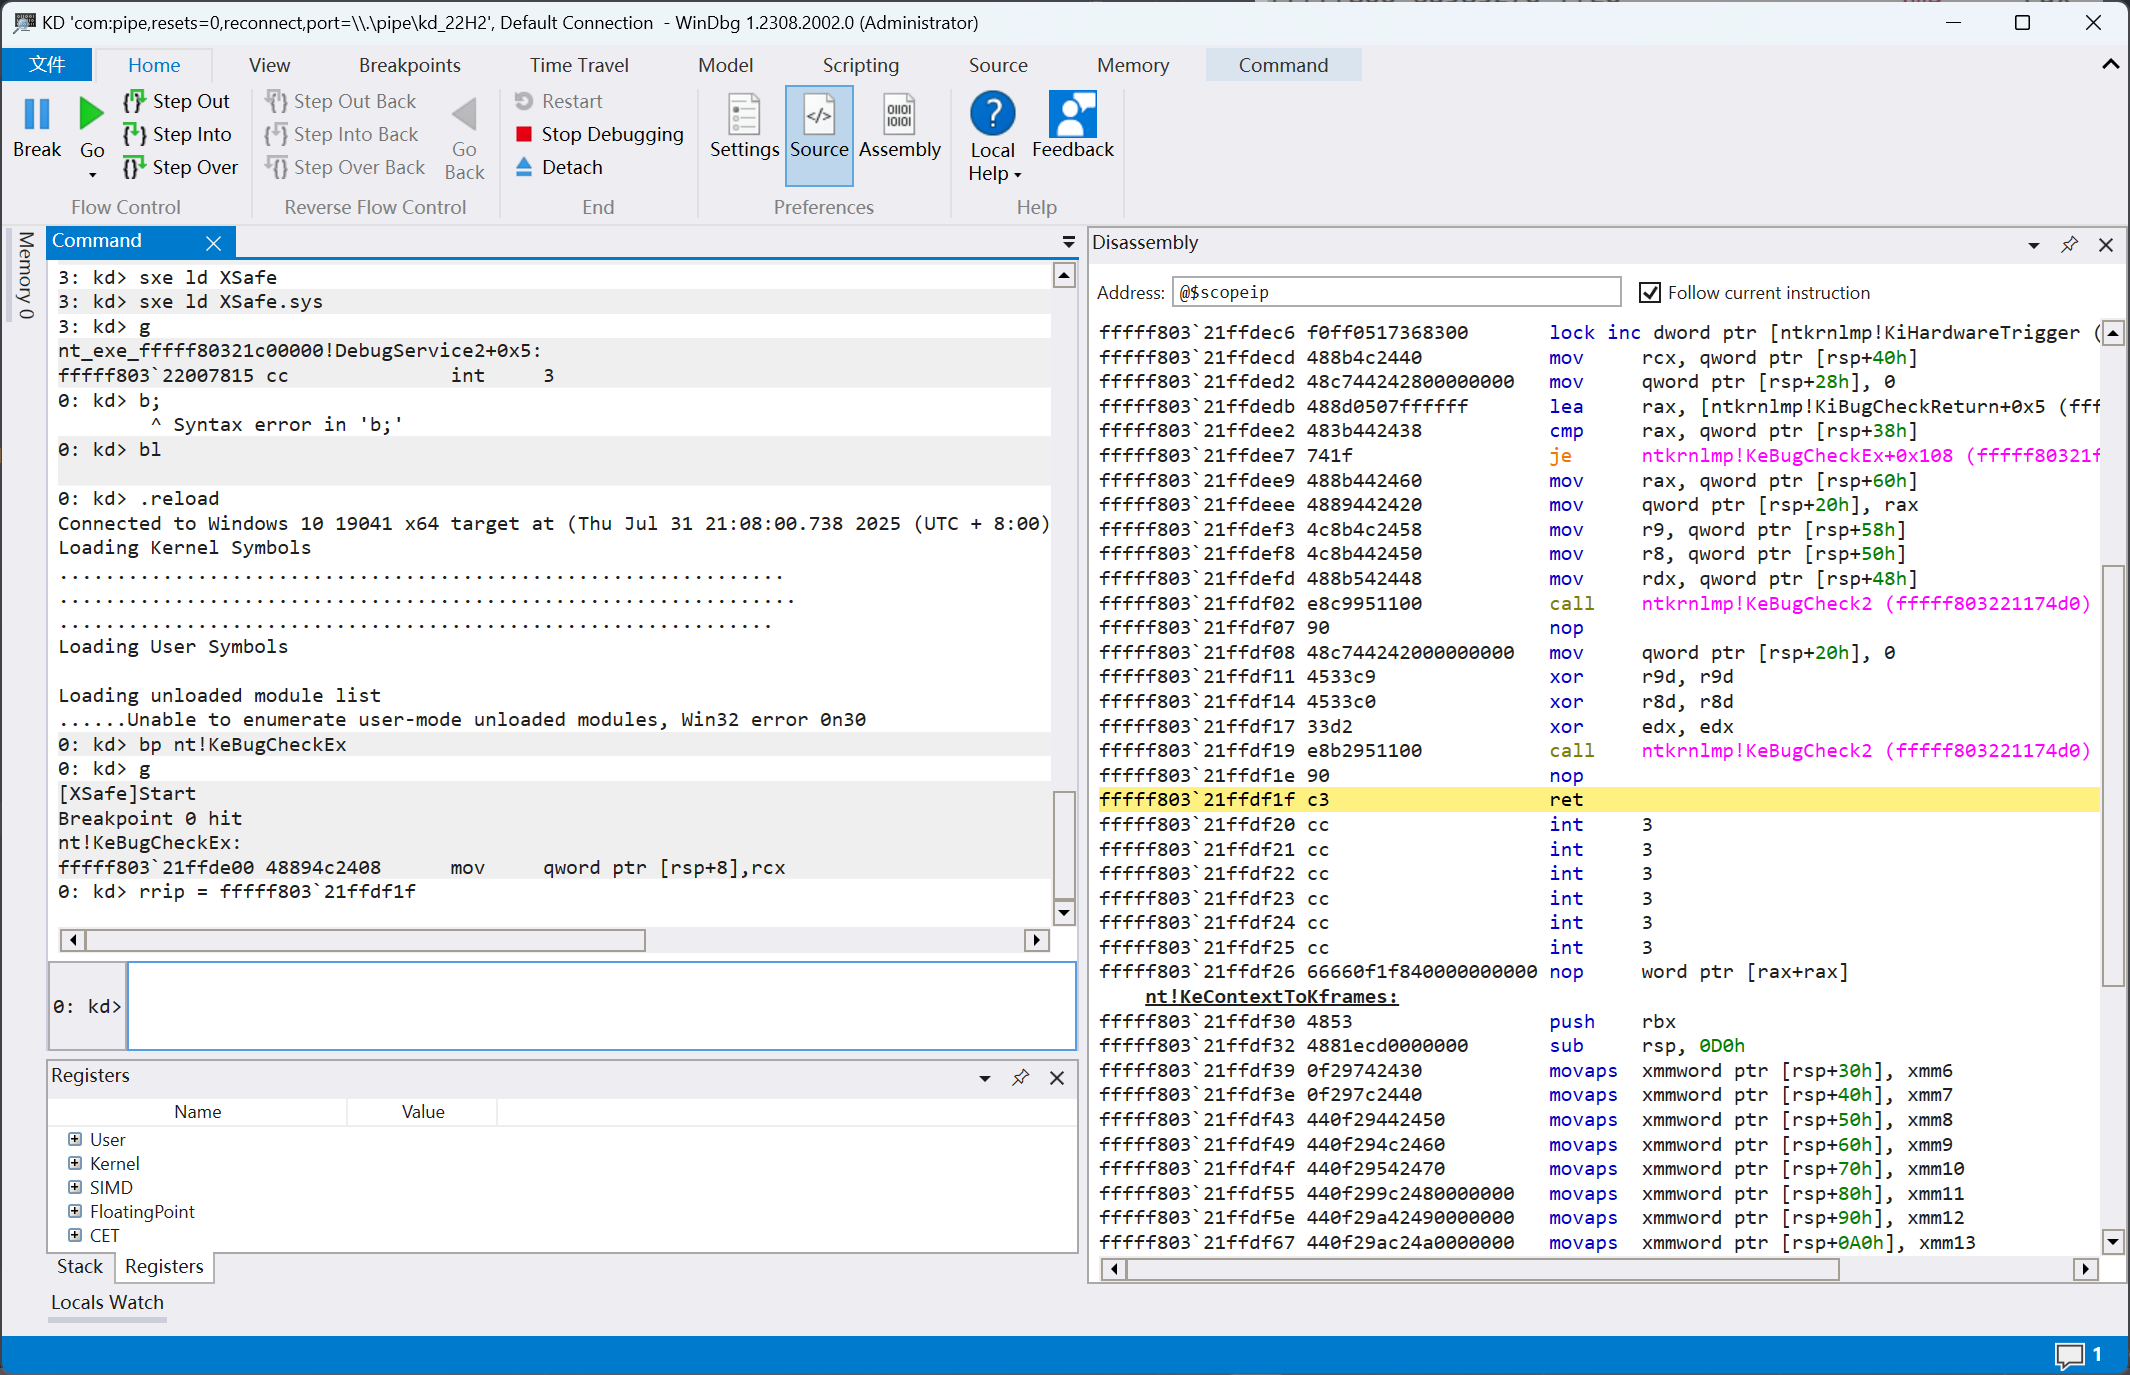The width and height of the screenshot is (2130, 1375).
Task: Click the Step Out Back button
Action: (x=342, y=101)
